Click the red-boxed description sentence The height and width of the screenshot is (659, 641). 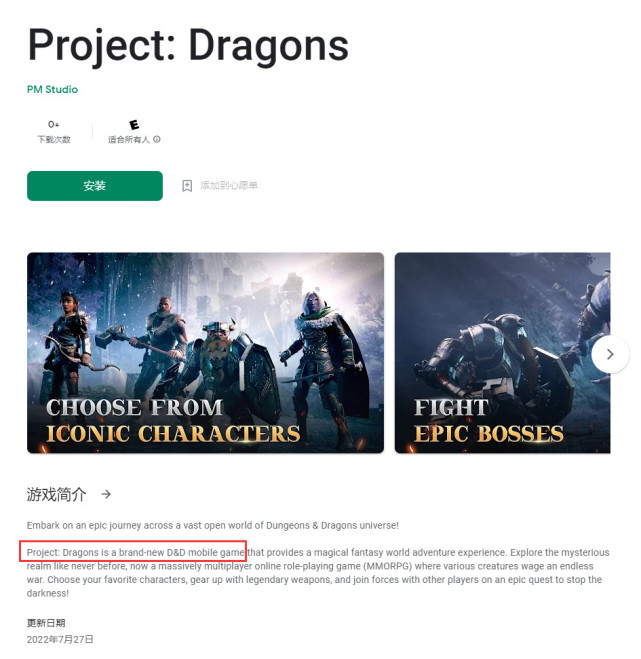tap(133, 551)
